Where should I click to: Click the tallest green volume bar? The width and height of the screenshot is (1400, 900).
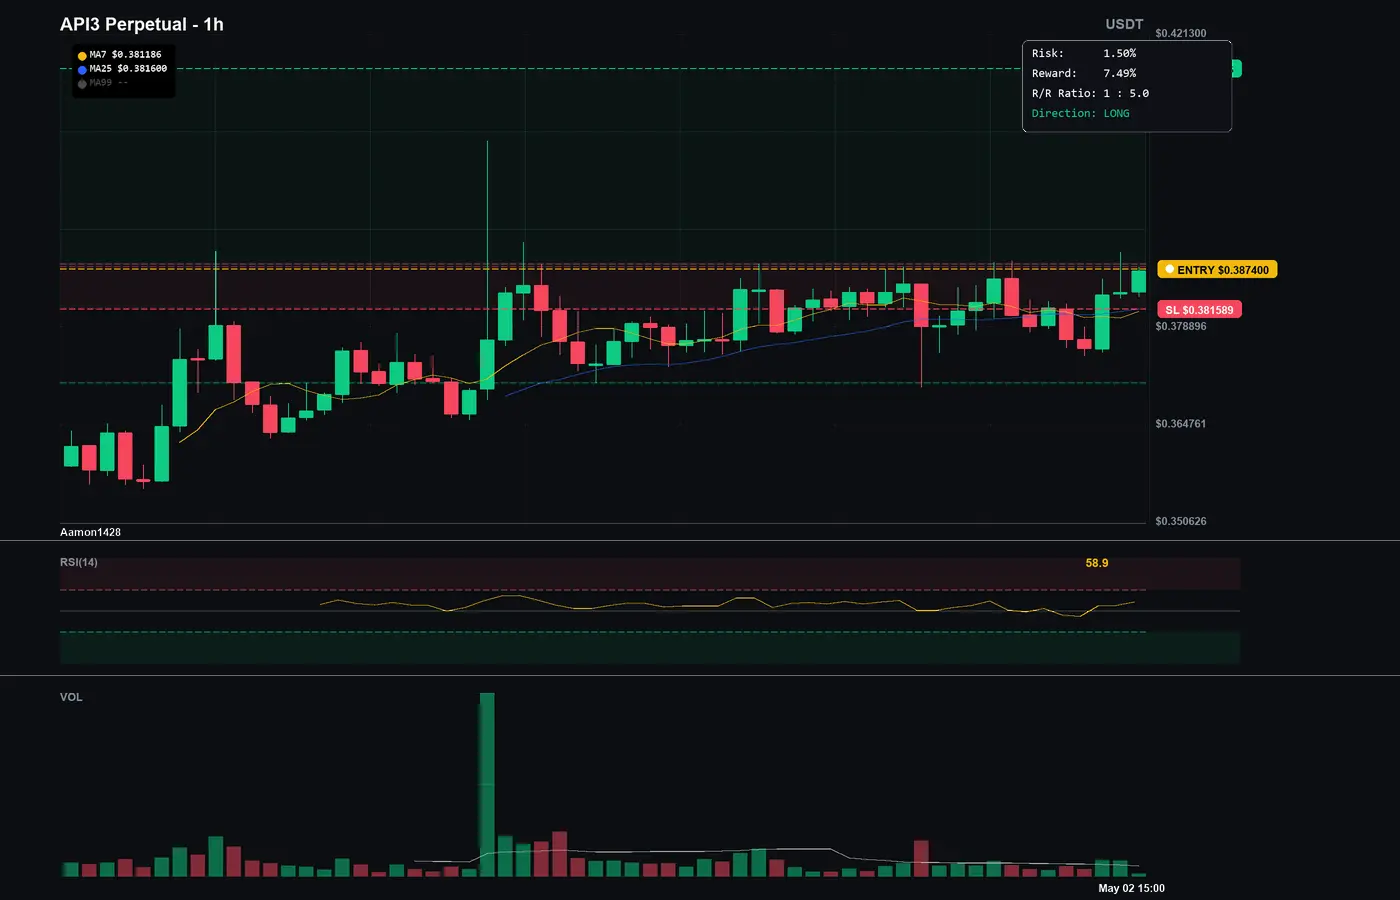[487, 784]
